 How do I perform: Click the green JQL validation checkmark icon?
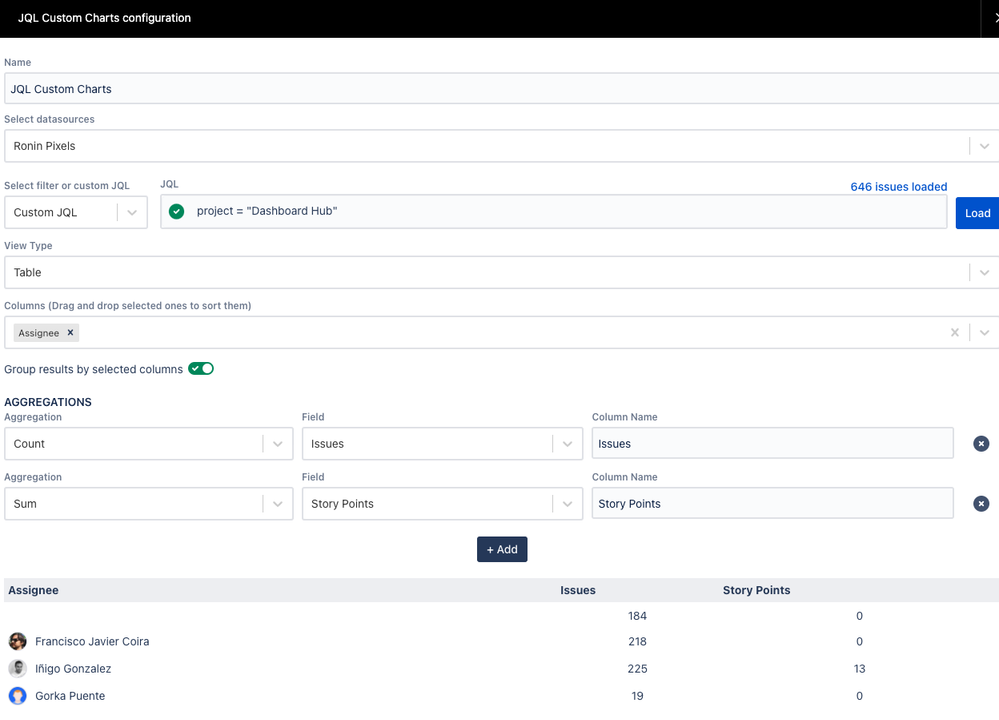click(177, 211)
